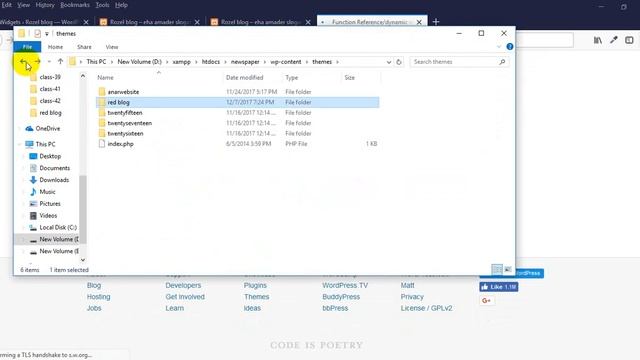The width and height of the screenshot is (640, 360).
Task: Refresh the themes folder view
Action: coord(399,62)
